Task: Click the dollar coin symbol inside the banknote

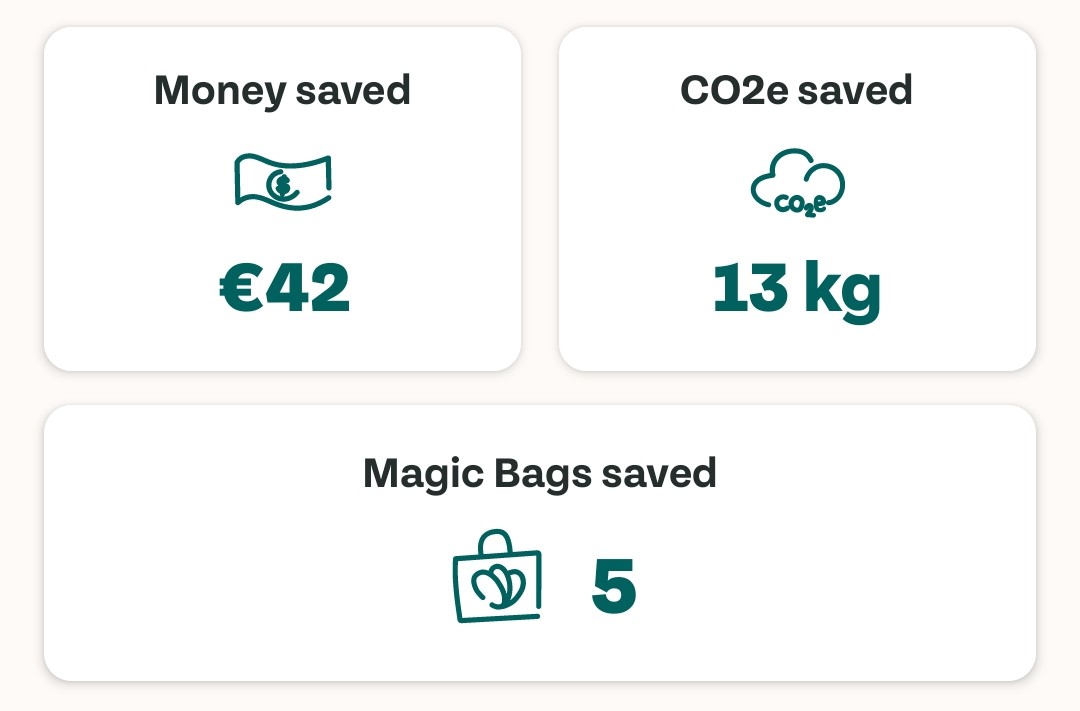Action: (284, 183)
